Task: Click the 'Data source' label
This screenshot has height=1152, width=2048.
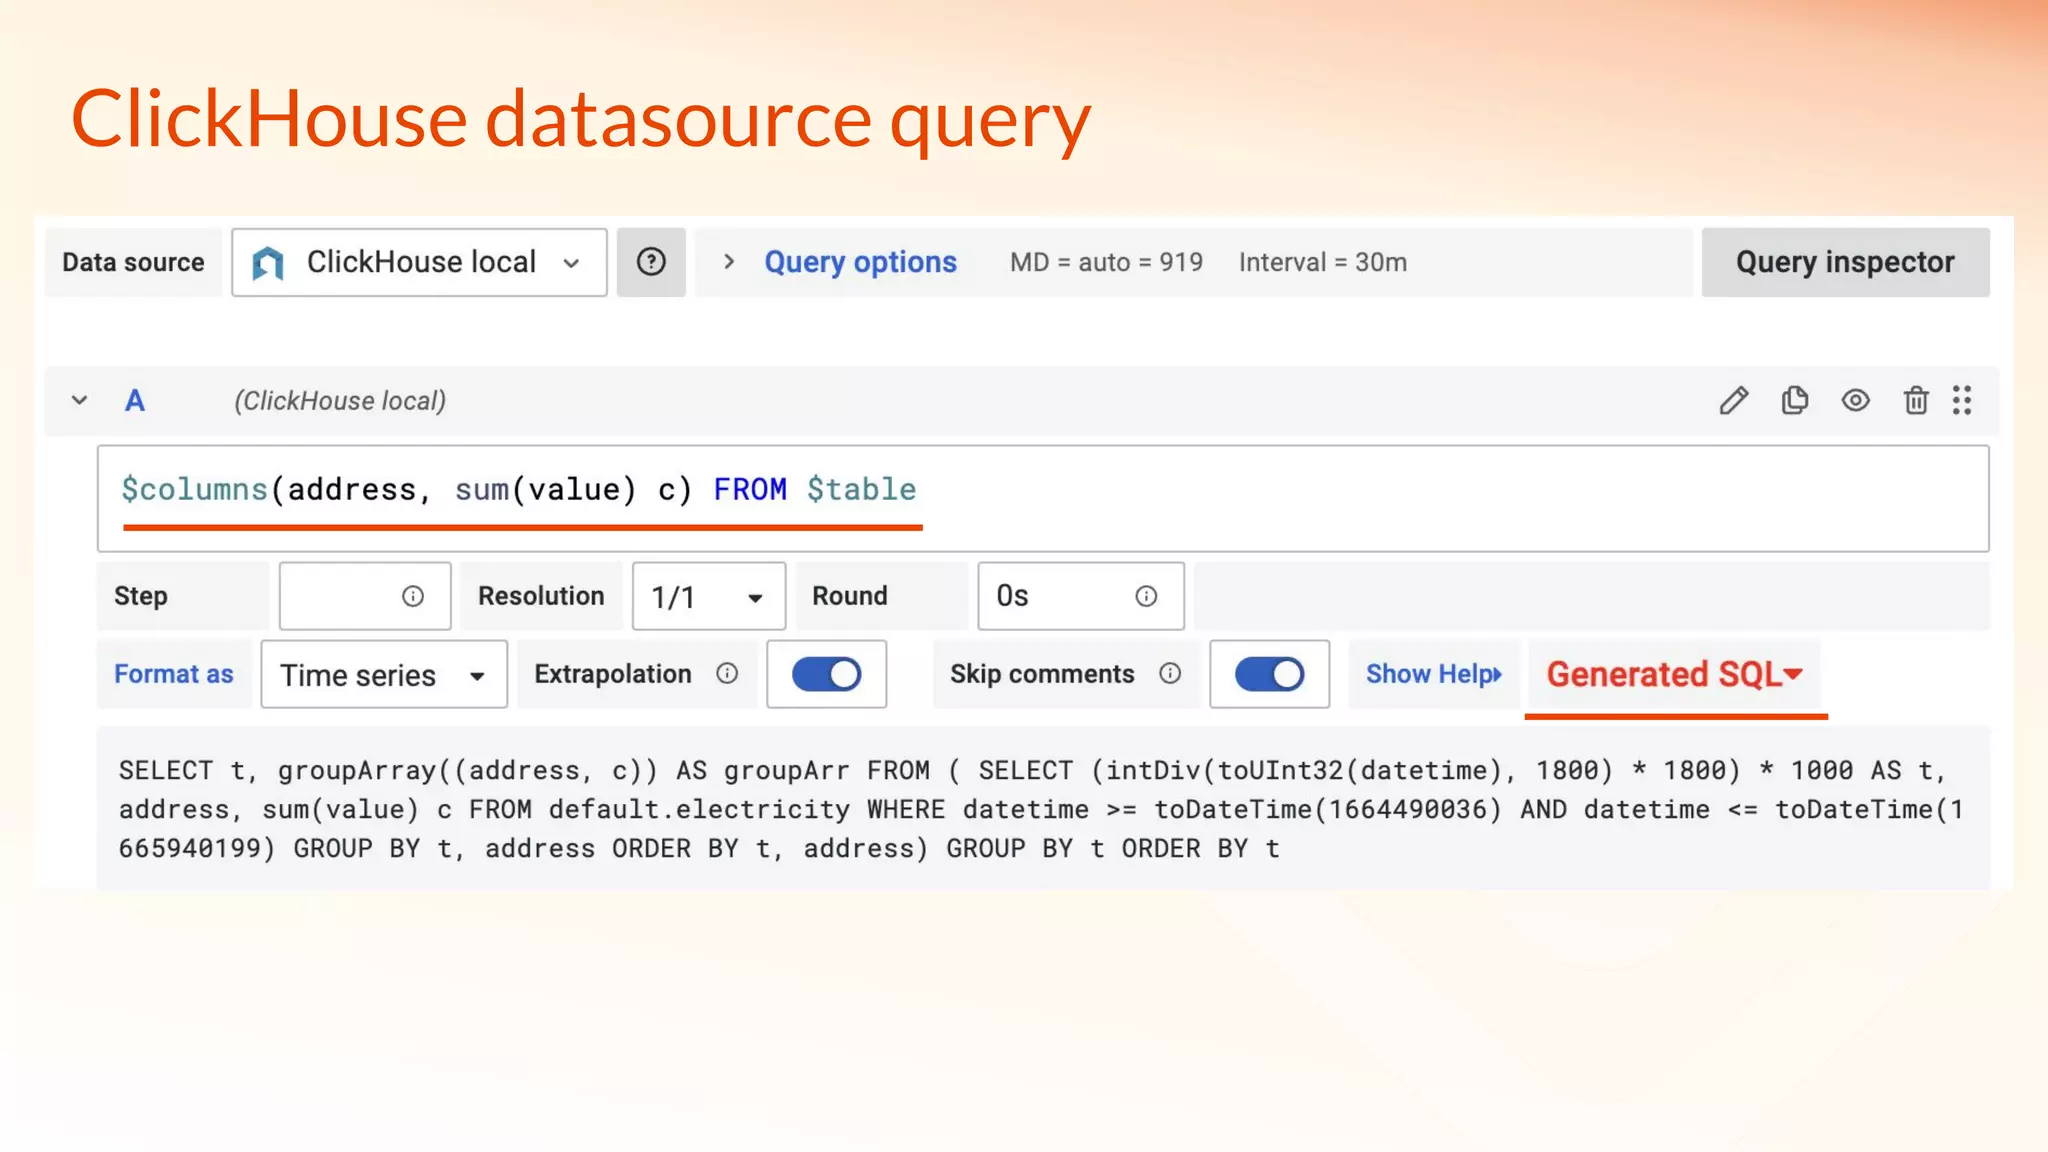Action: (x=133, y=262)
